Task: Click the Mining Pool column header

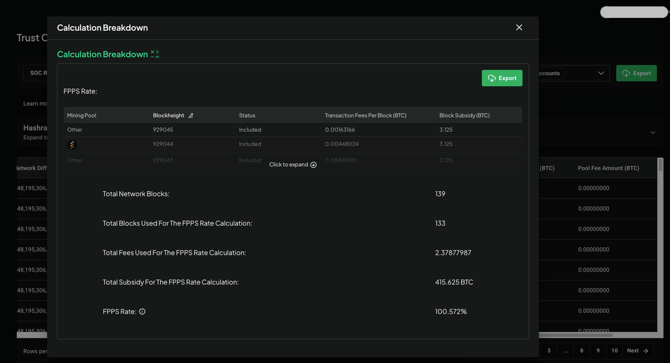Action: point(82,115)
